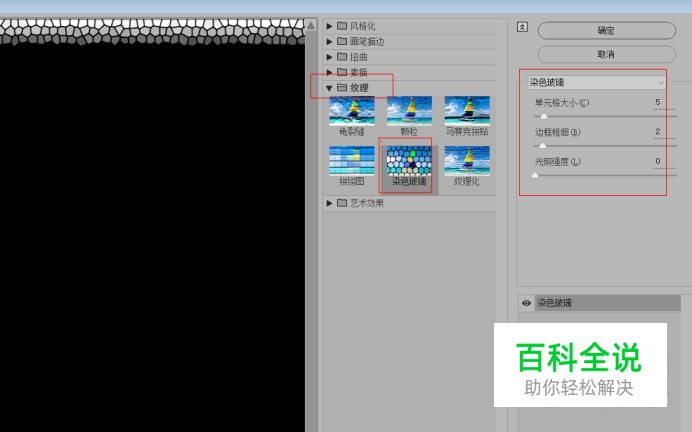Select the 染色玻璃 filter thumbnail
692x432 pixels.
point(409,161)
